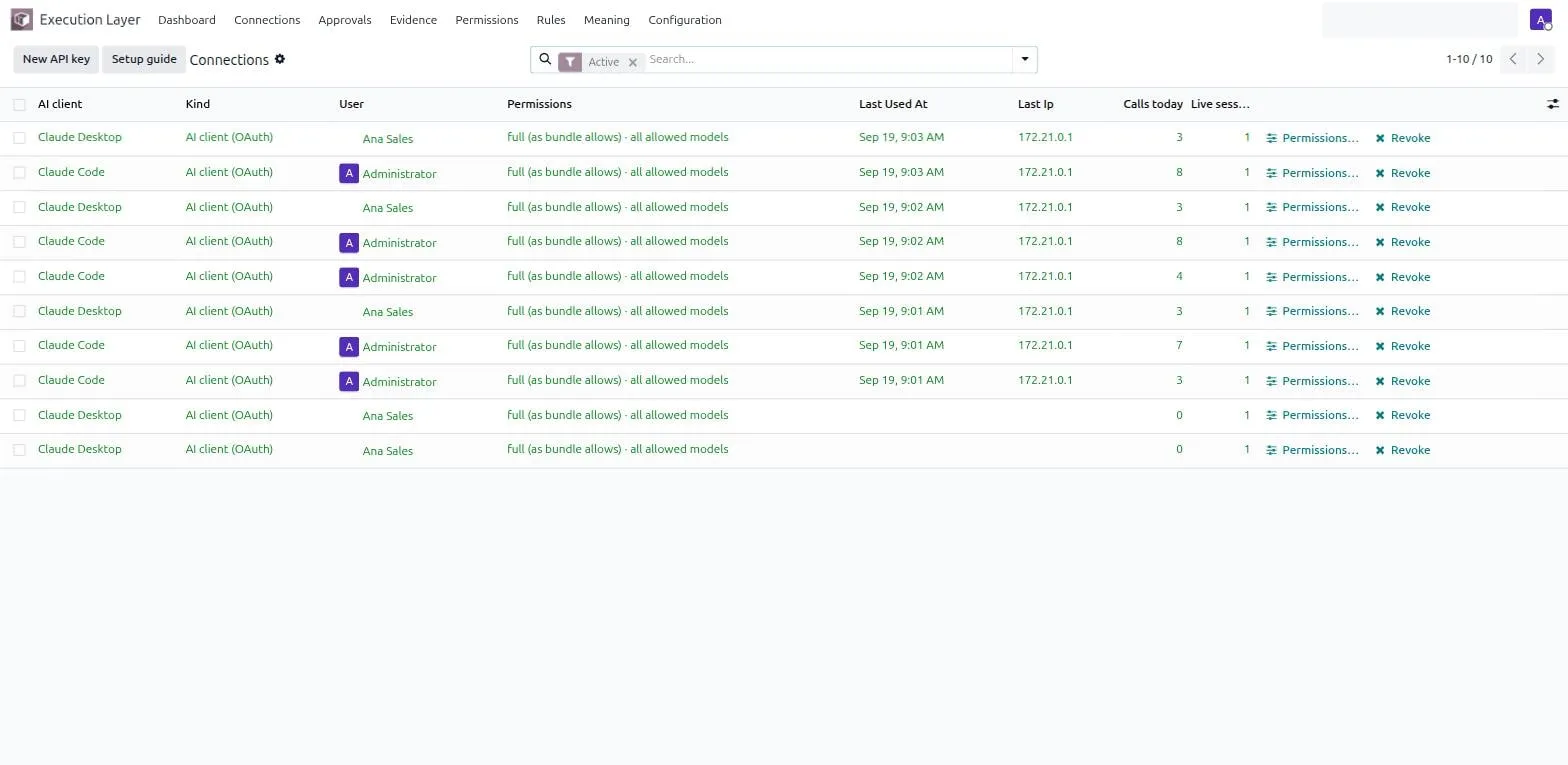1568x765 pixels.
Task: Open the Connections menu item
Action: (267, 20)
